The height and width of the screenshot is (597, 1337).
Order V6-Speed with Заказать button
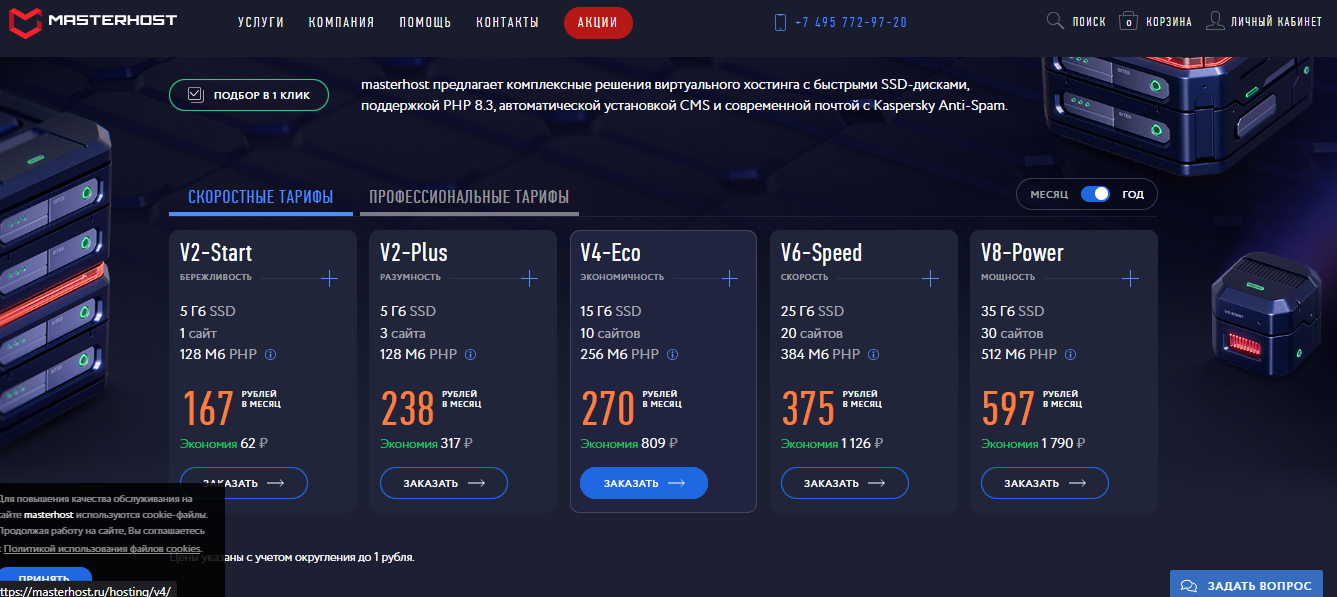(x=845, y=483)
